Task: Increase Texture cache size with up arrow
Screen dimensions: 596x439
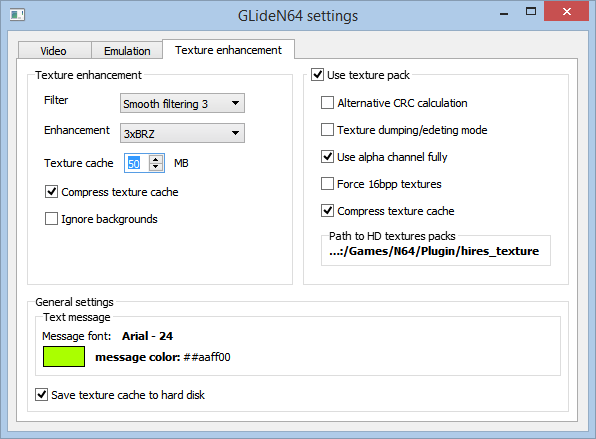Action: click(x=156, y=159)
